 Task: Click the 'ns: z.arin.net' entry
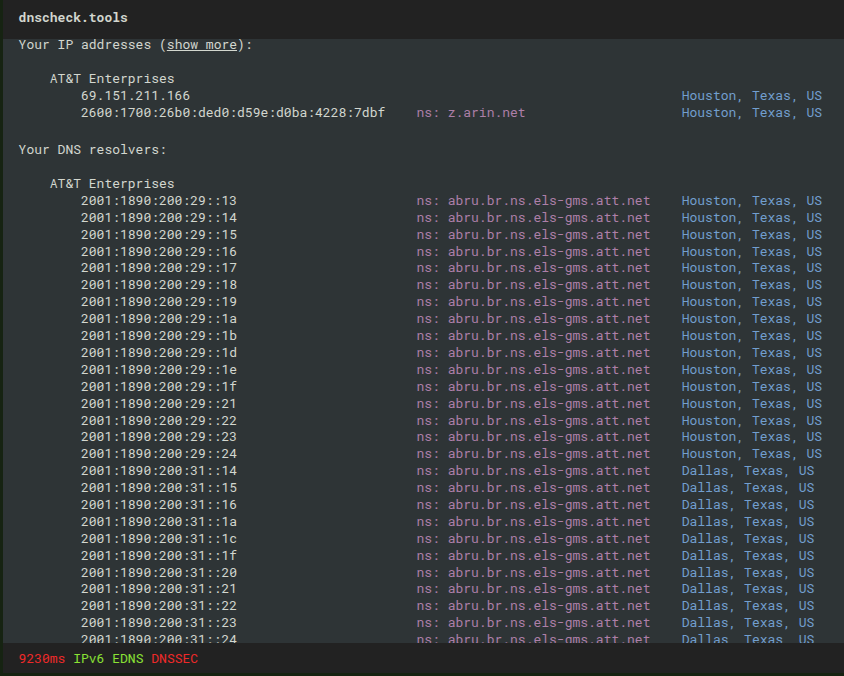(x=470, y=112)
